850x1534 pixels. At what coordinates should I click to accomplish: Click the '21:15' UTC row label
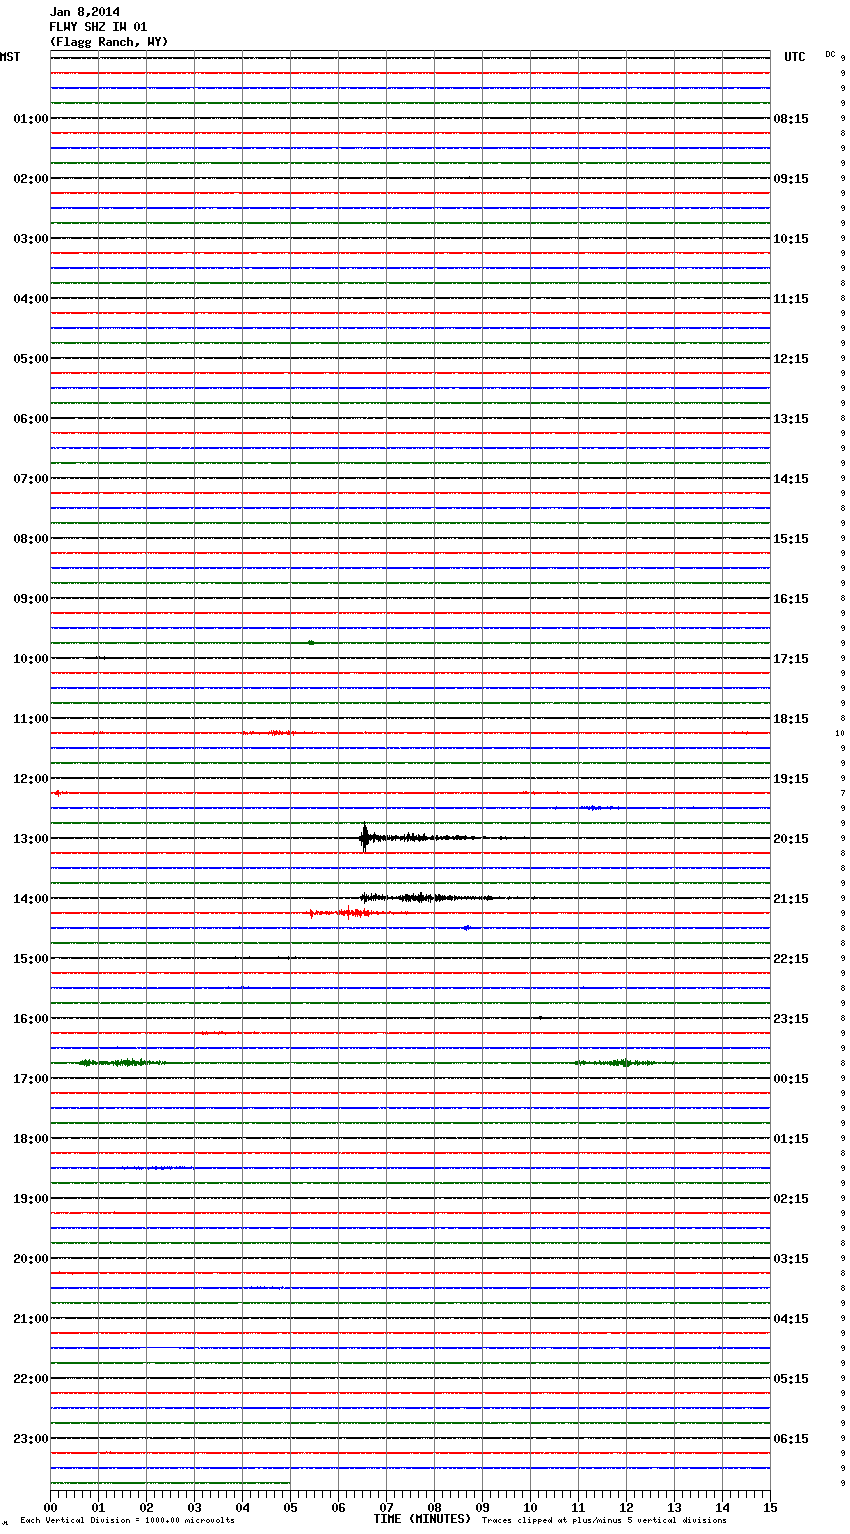[791, 899]
